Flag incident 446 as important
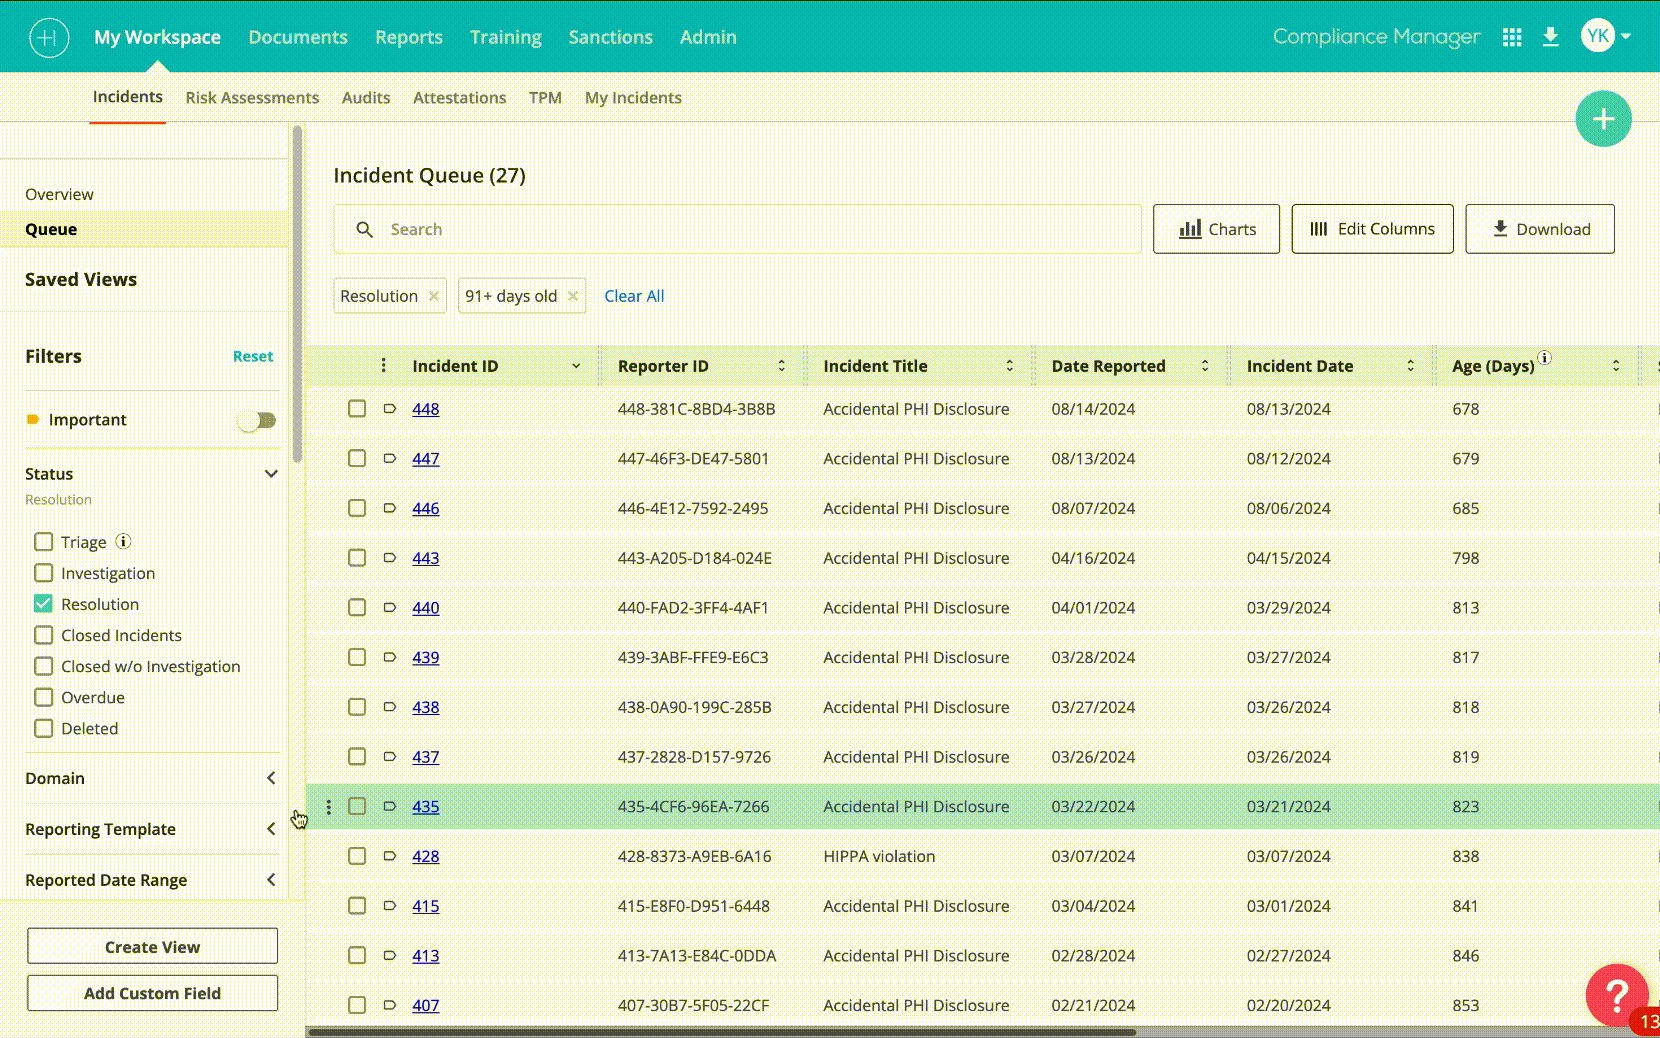Screen dimensions: 1660x1038 tap(390, 508)
